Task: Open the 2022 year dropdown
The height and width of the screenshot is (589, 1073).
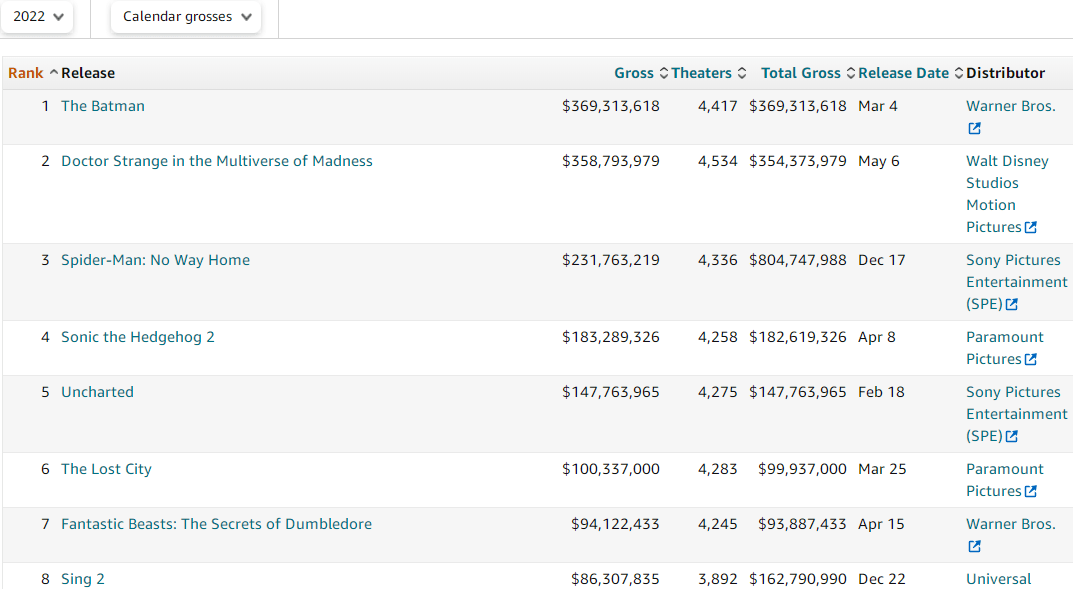Action: coord(37,17)
